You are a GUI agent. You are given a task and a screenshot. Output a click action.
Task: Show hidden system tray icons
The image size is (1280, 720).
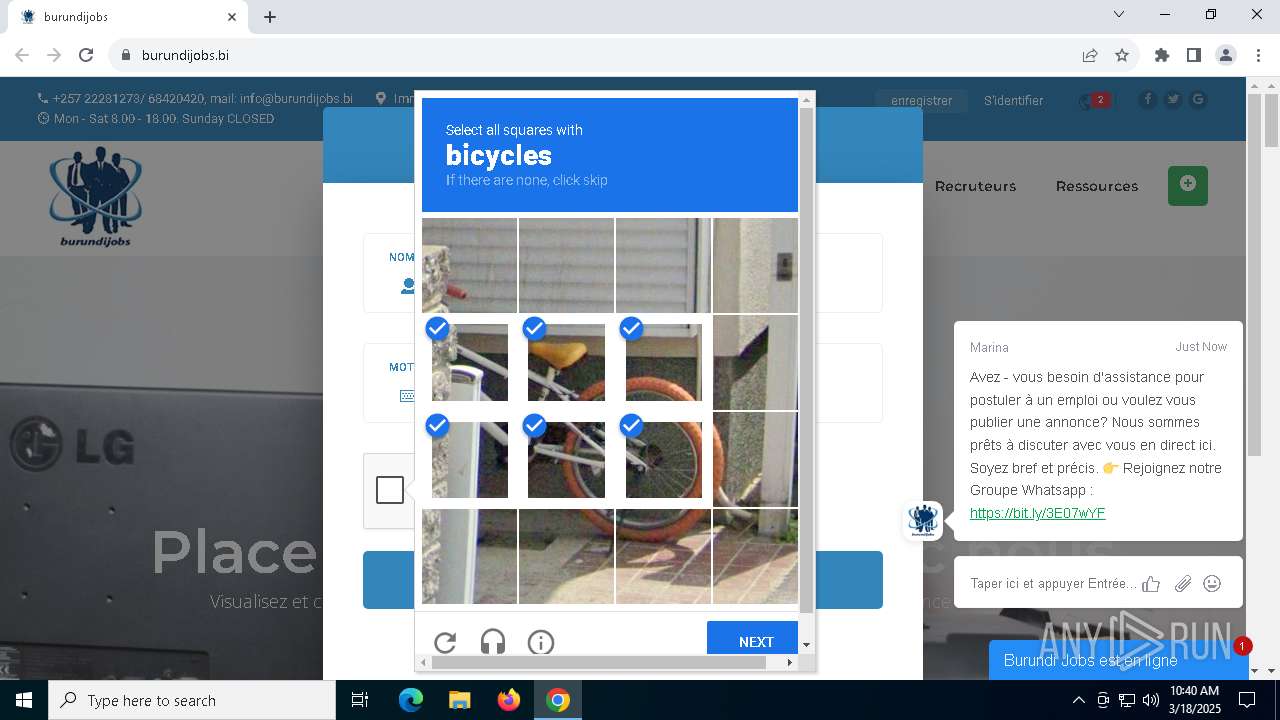1078,700
